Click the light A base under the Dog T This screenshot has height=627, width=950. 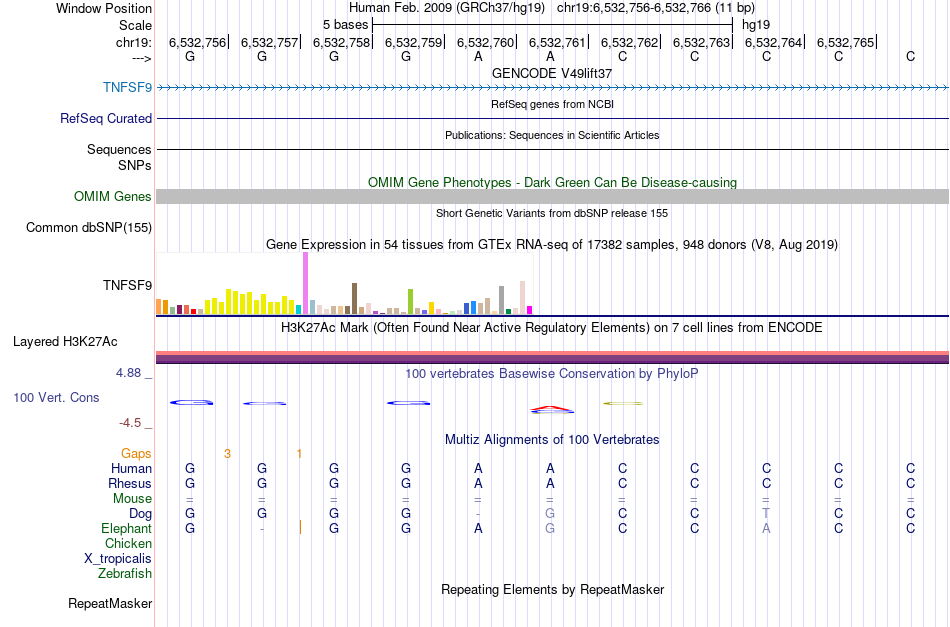(766, 528)
